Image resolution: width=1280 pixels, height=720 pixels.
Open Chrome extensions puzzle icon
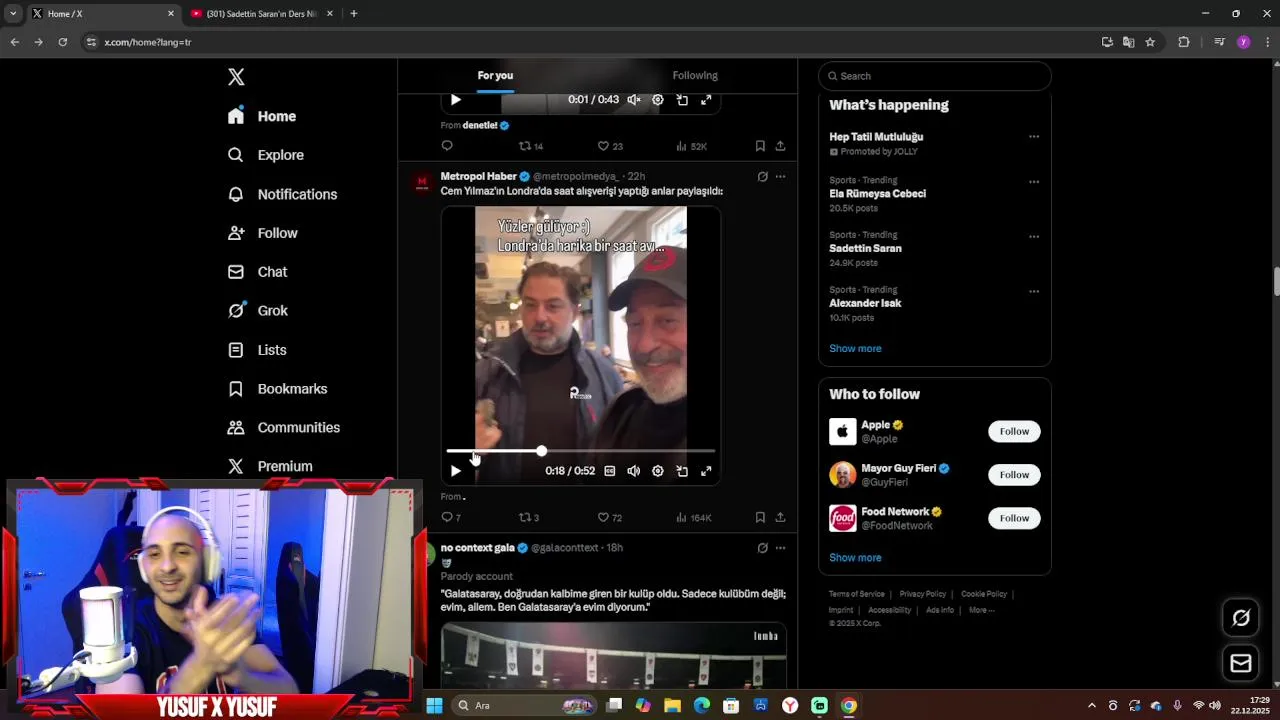(1184, 42)
